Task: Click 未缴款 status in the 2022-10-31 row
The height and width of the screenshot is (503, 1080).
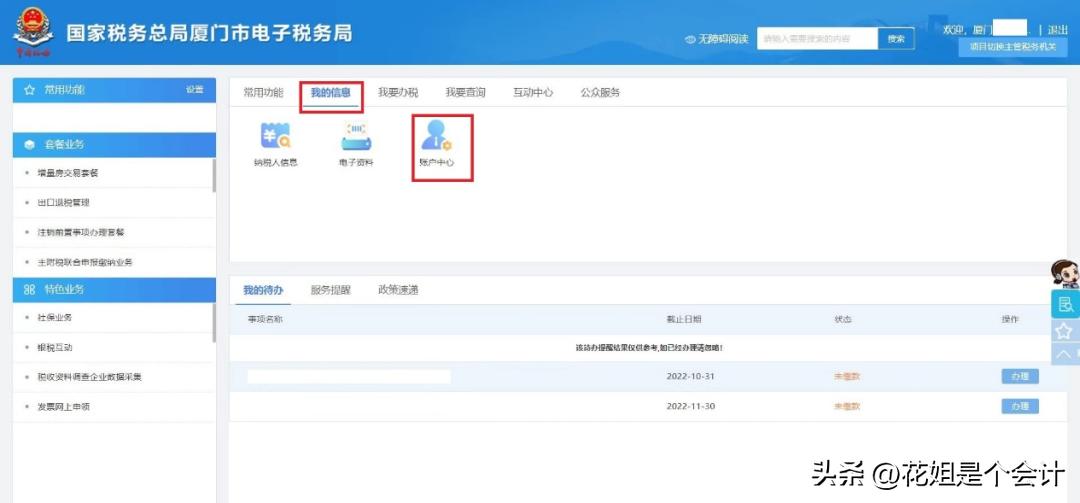Action: pos(847,377)
